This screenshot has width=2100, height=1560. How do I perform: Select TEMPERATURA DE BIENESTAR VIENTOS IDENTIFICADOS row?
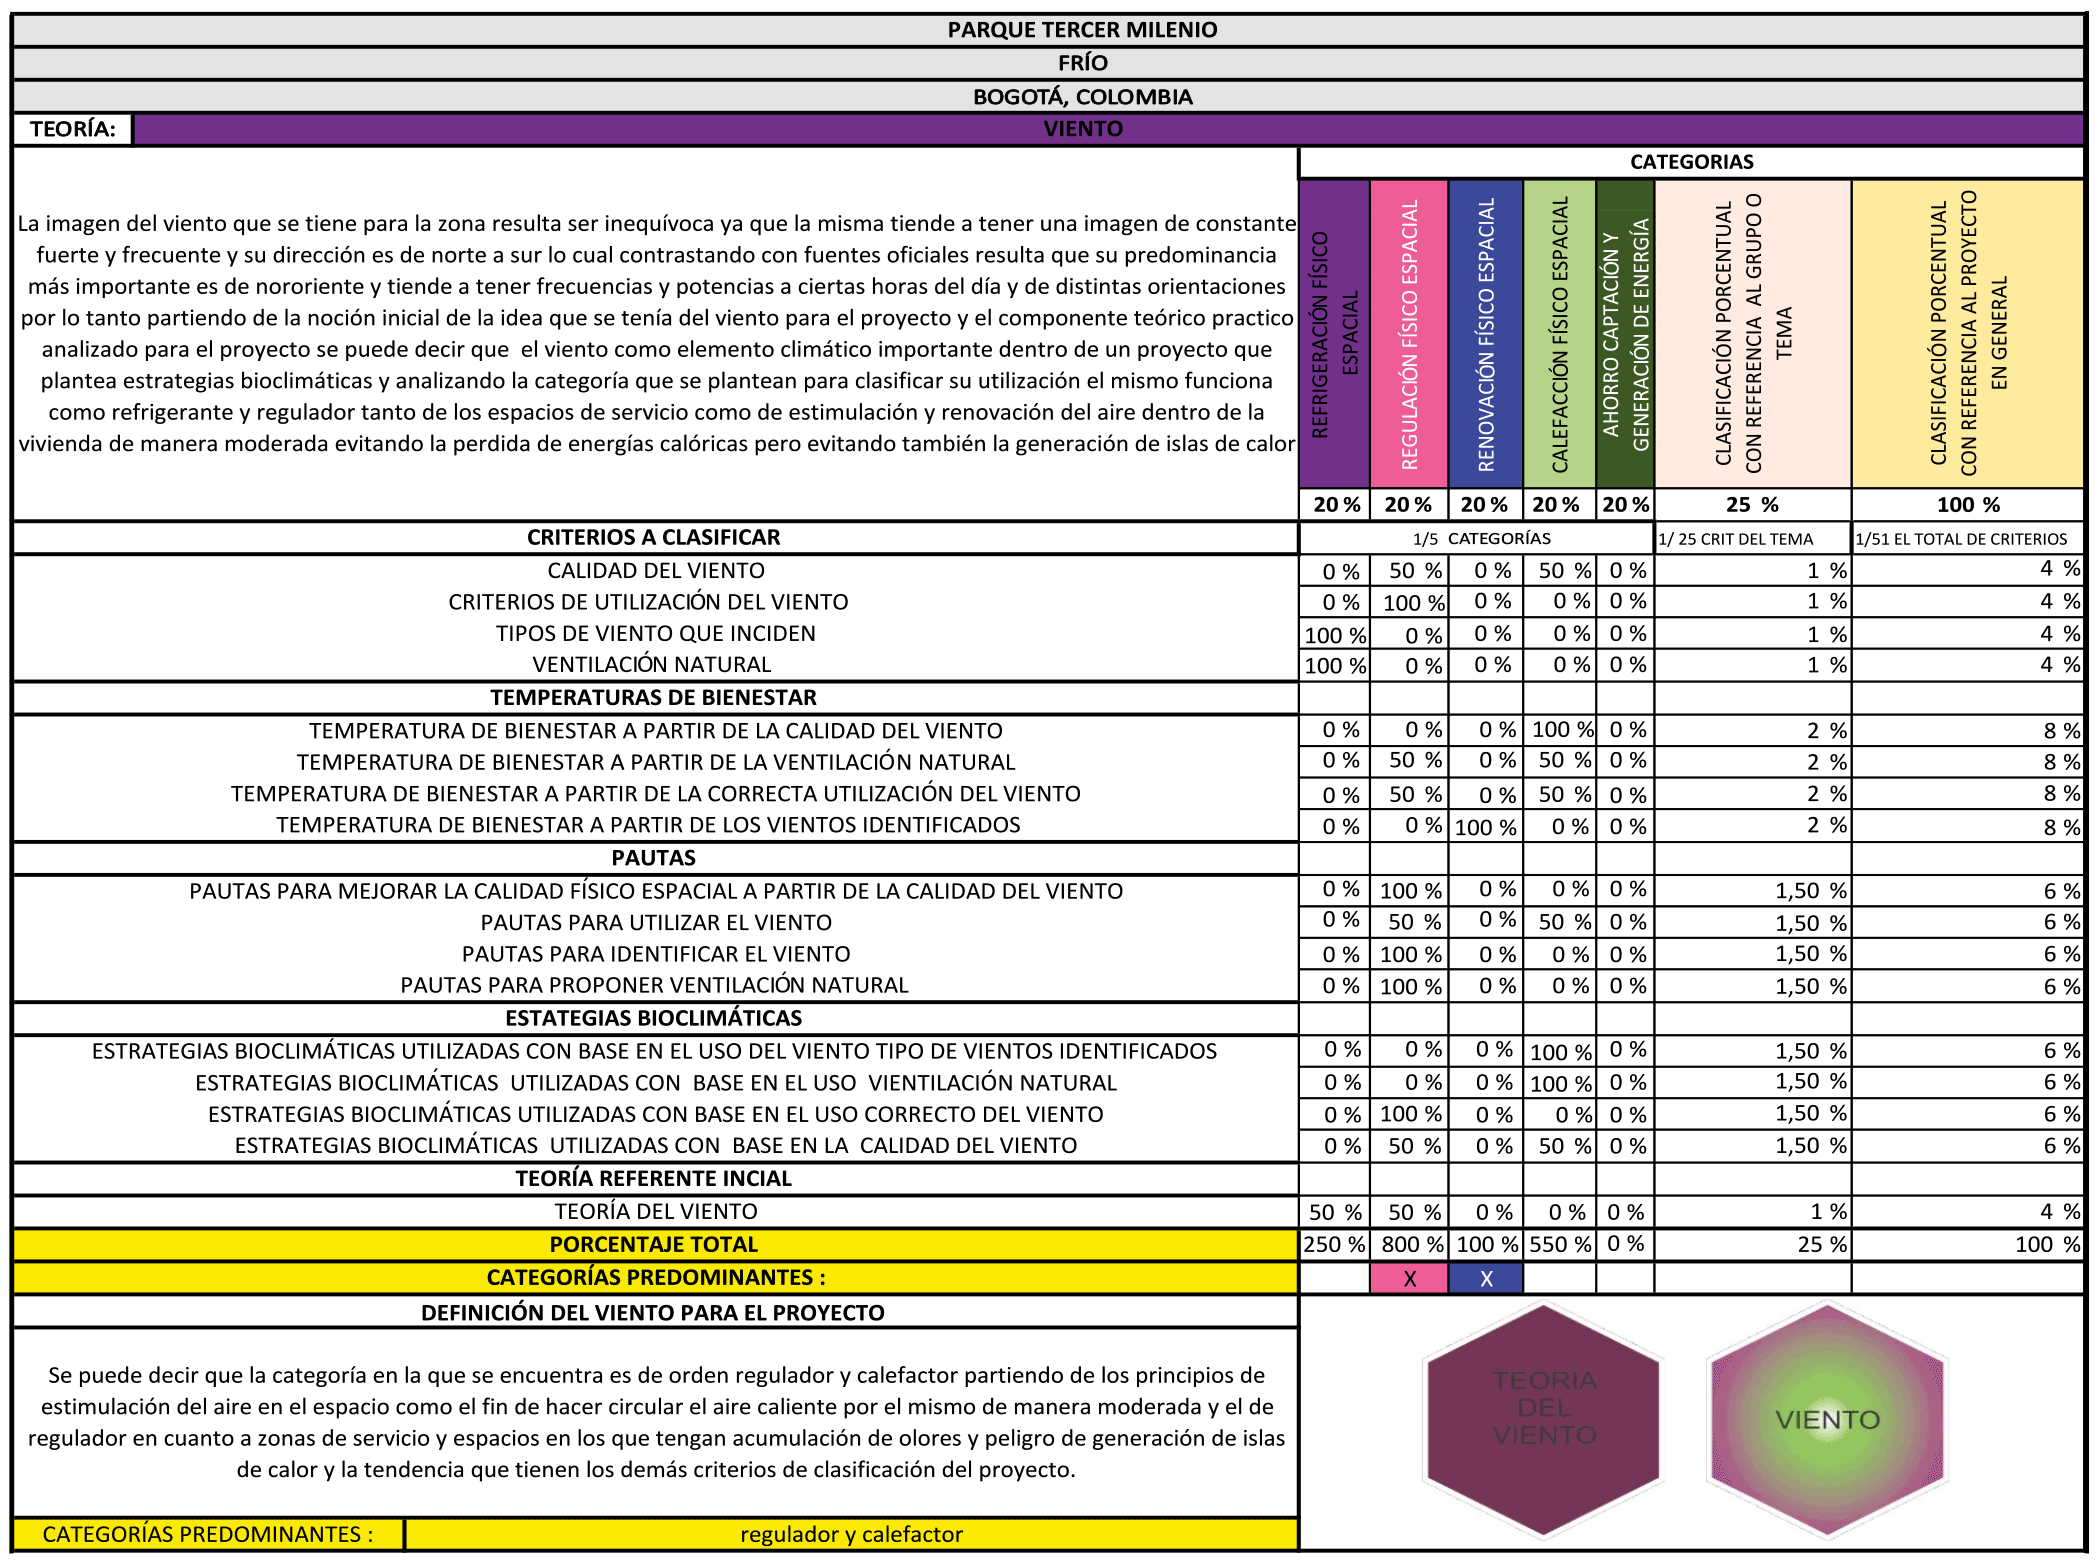[648, 825]
